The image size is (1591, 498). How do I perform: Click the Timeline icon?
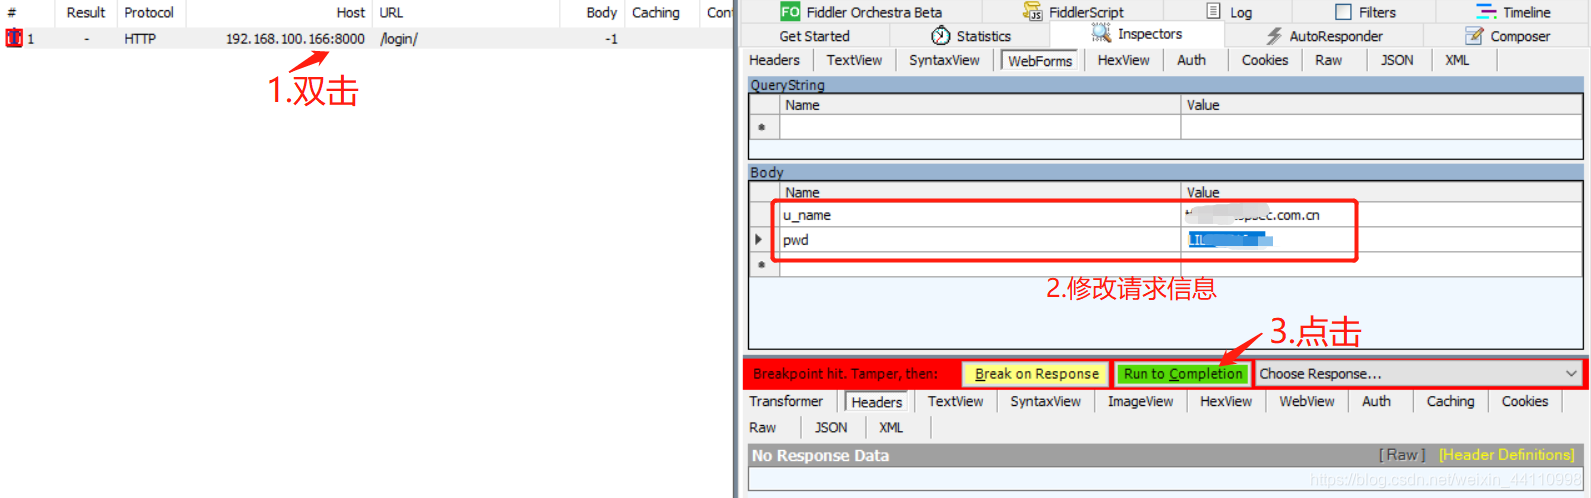1486,12
